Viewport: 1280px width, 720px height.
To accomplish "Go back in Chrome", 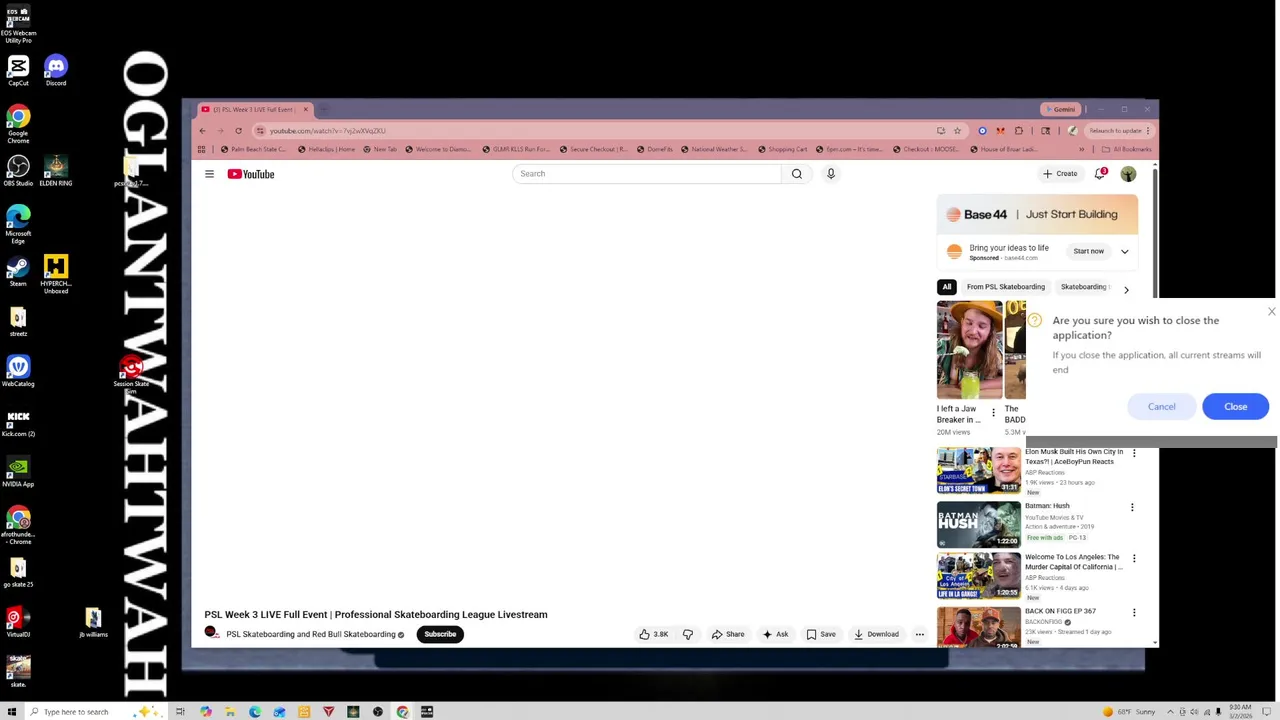I will [202, 131].
